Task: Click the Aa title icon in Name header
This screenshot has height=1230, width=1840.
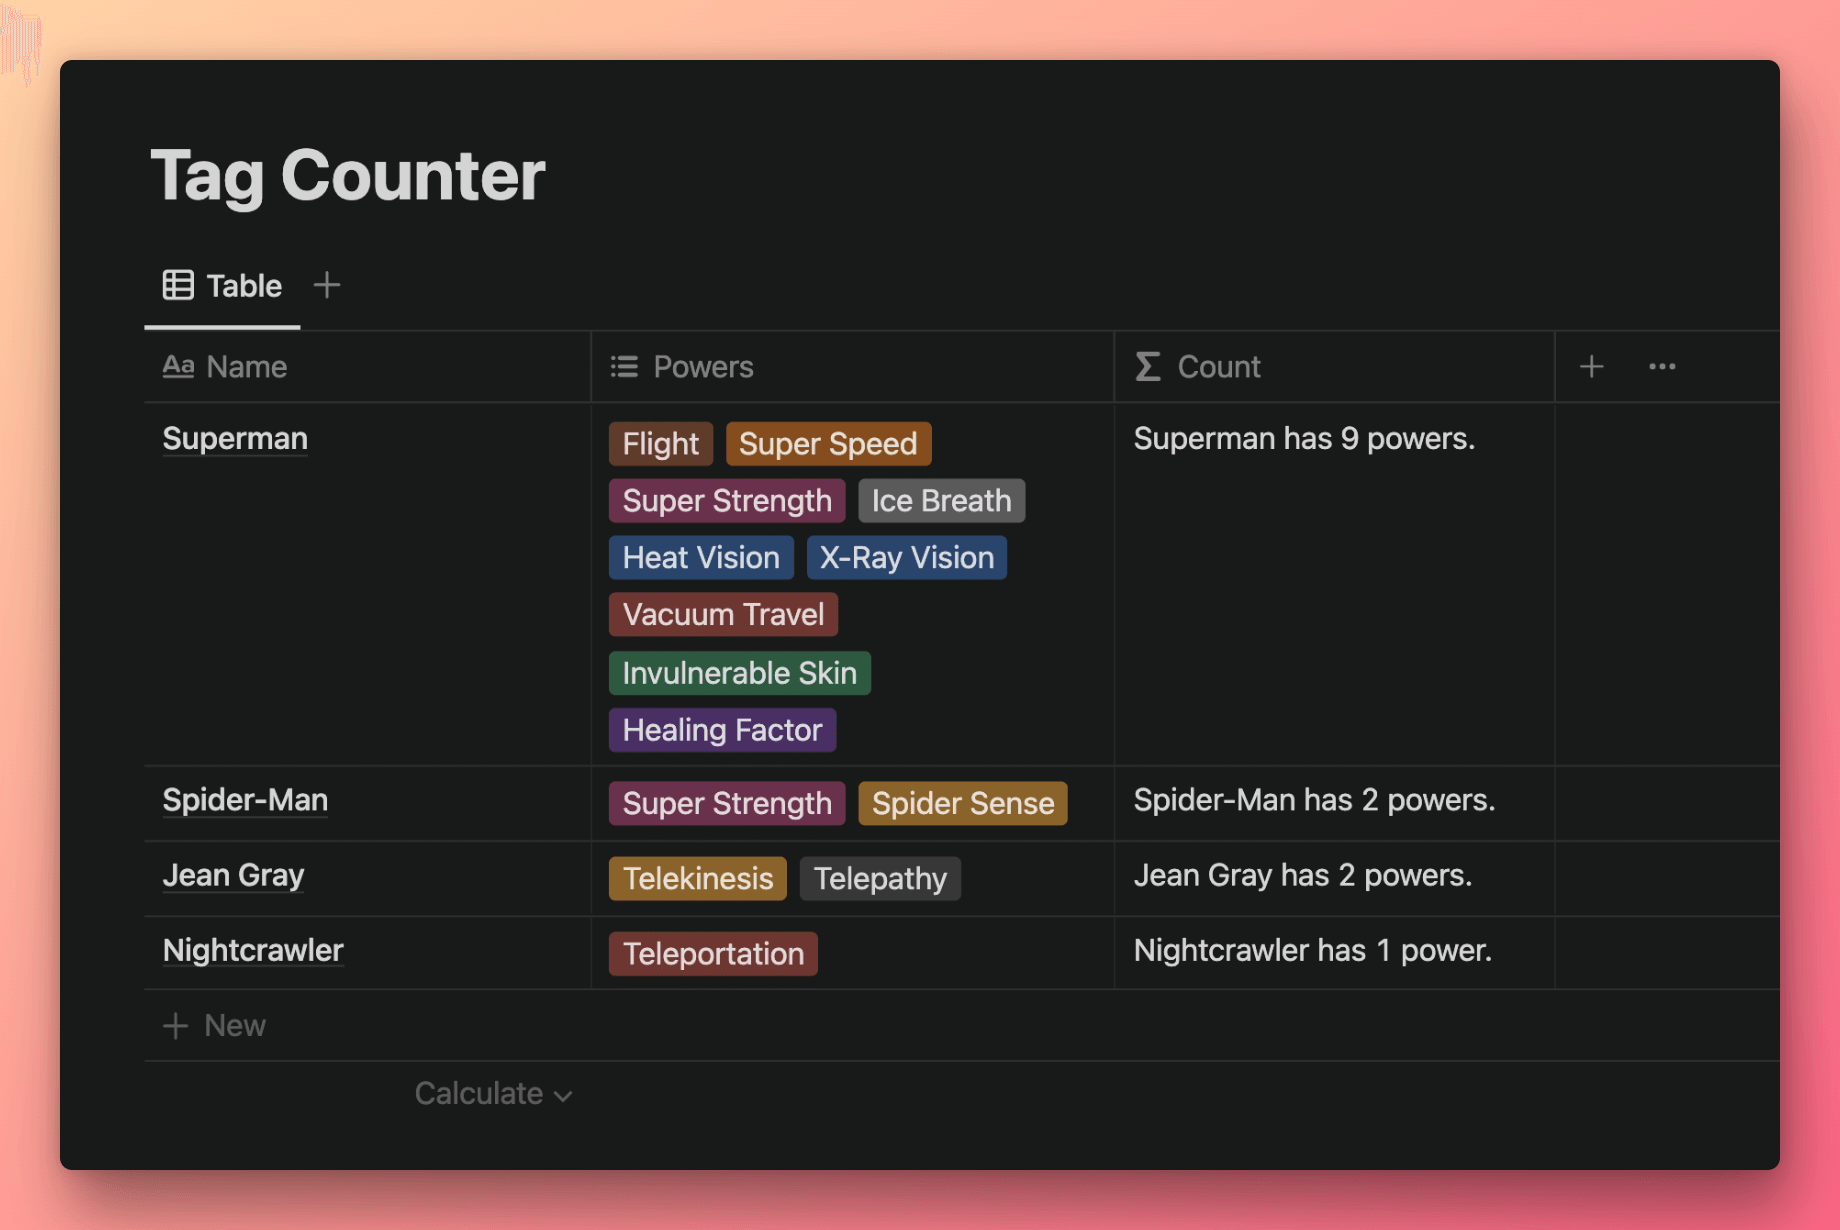Action: click(x=178, y=367)
